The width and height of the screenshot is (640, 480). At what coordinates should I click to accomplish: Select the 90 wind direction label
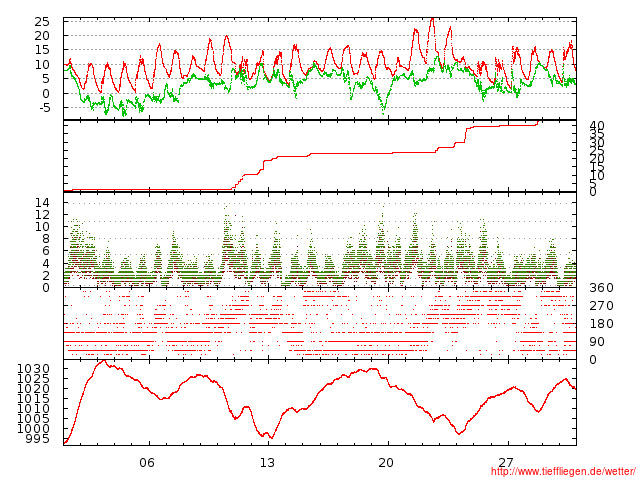[597, 342]
